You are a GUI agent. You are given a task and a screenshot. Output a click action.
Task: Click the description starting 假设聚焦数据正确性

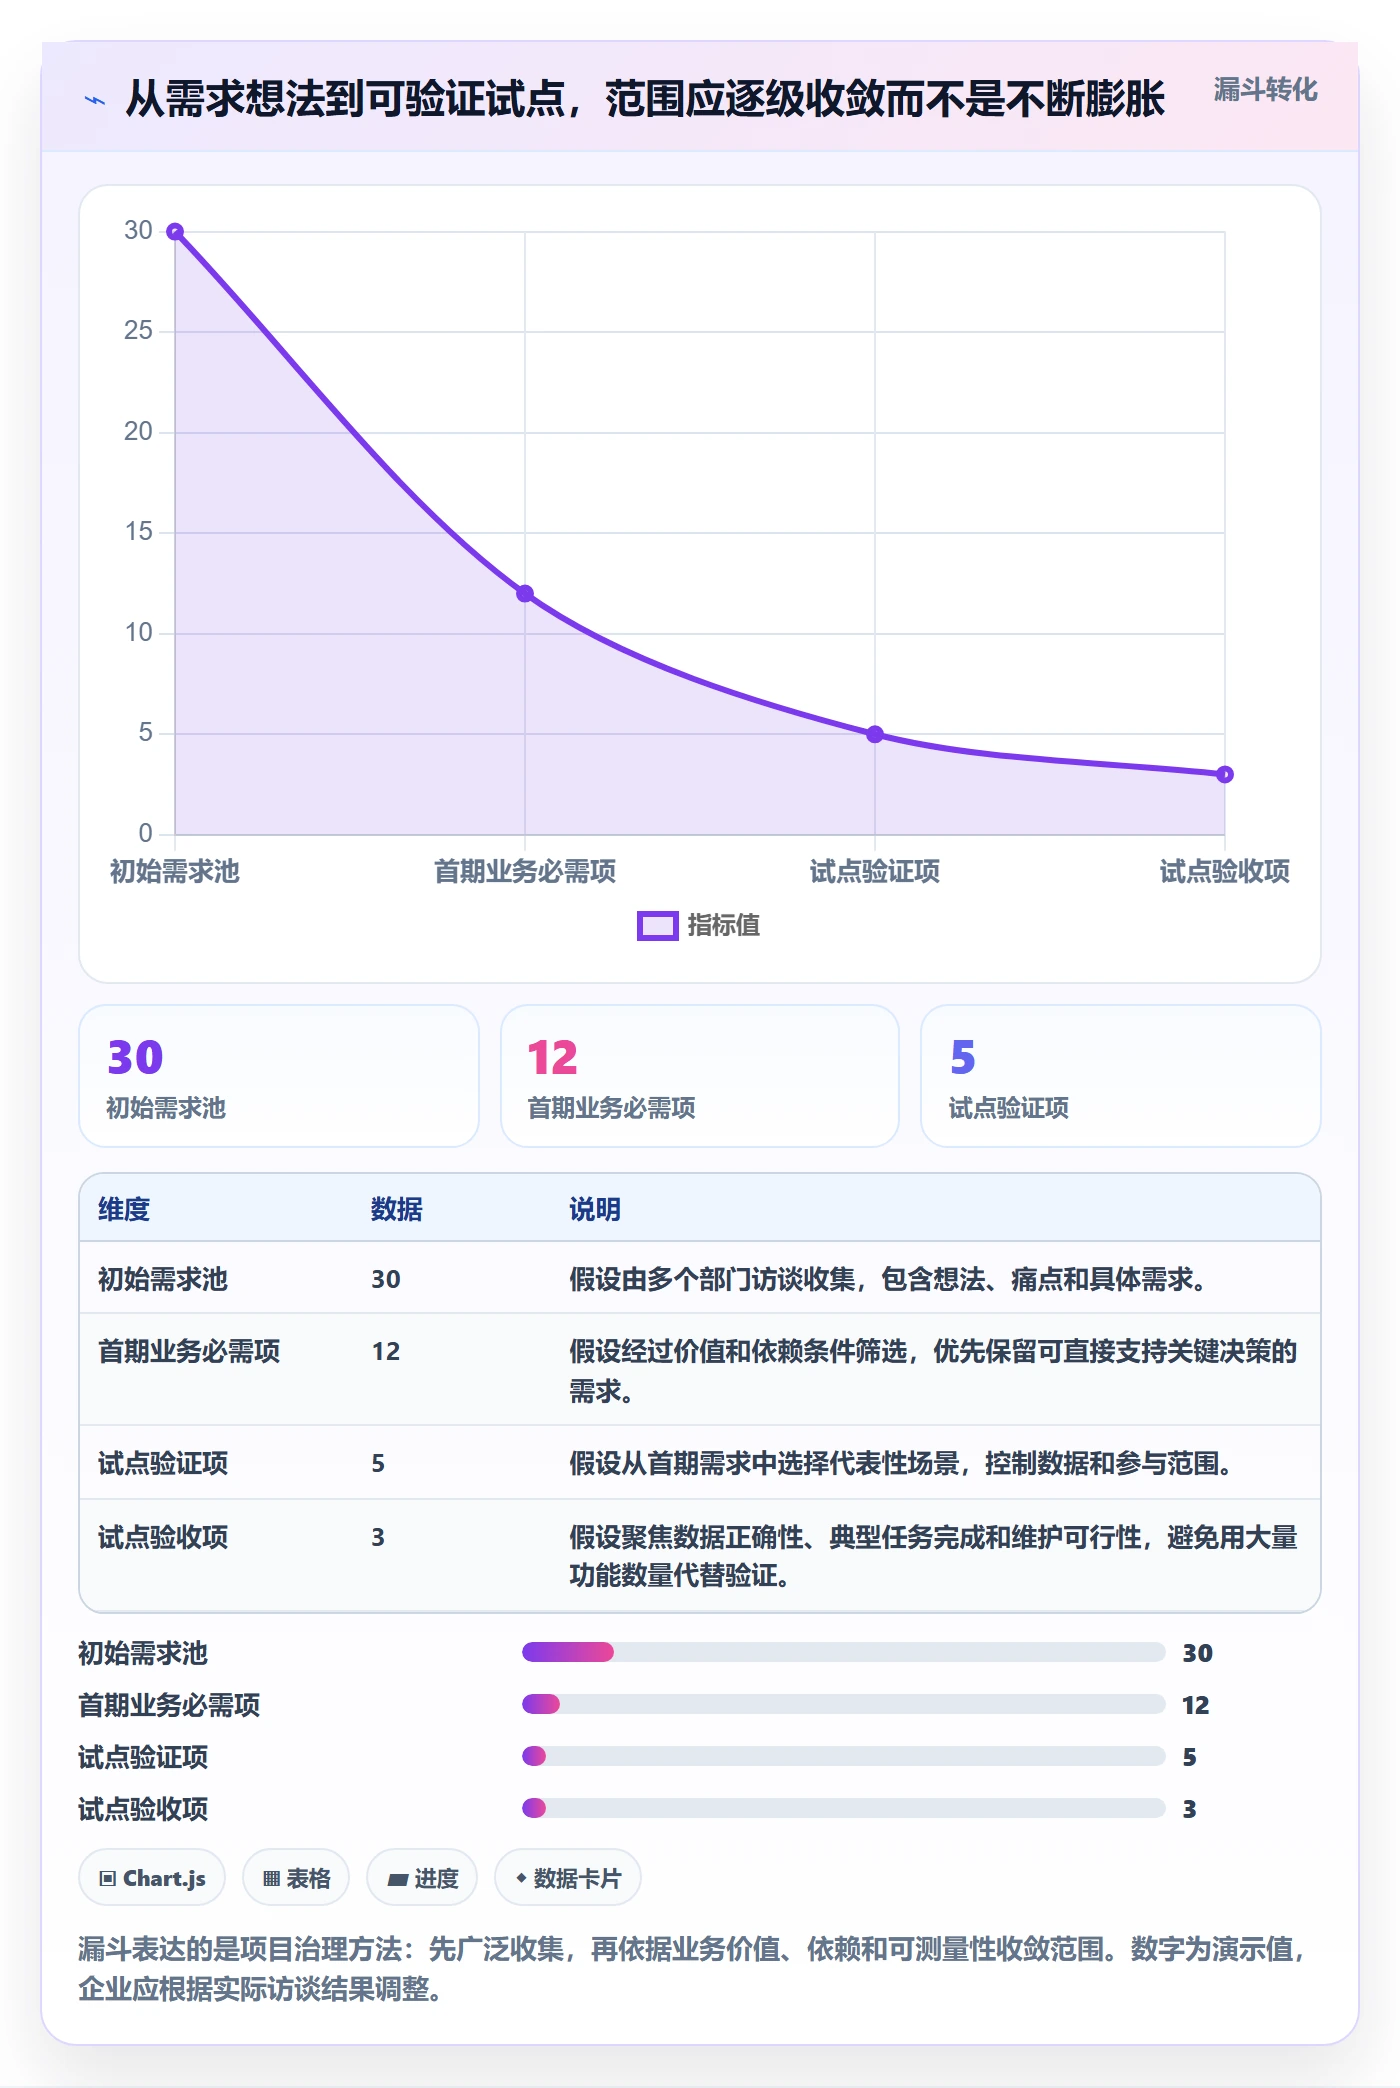[933, 1556]
